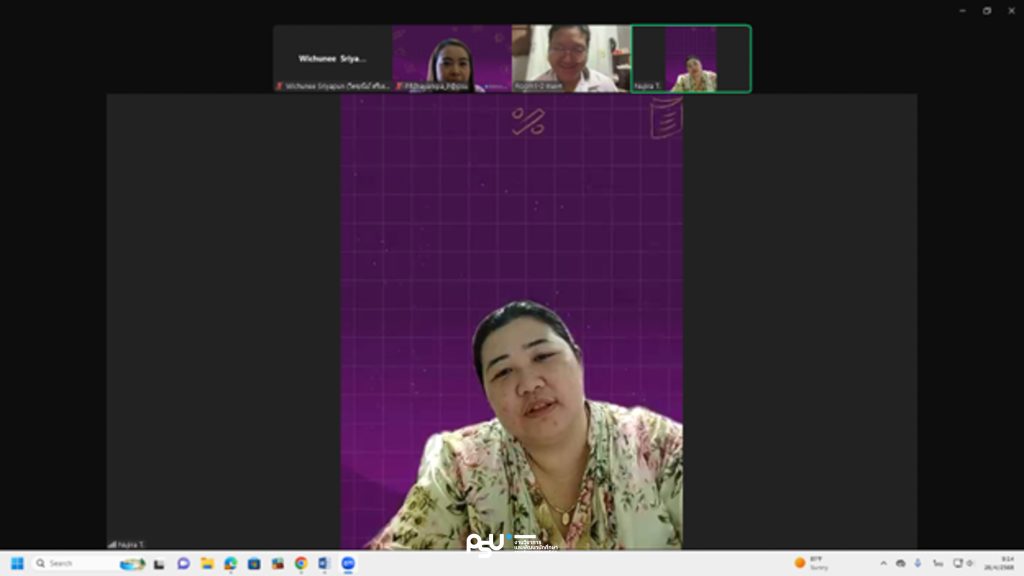Launch Microsoft Edge from the taskbar

tap(231, 563)
